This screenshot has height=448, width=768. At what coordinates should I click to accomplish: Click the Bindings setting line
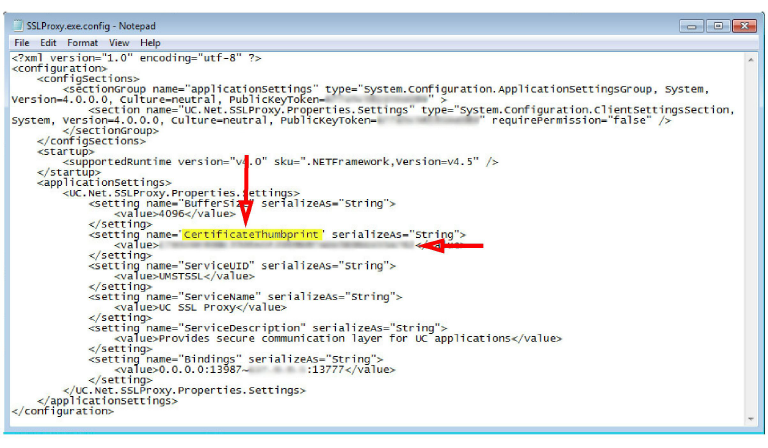click(x=236, y=359)
